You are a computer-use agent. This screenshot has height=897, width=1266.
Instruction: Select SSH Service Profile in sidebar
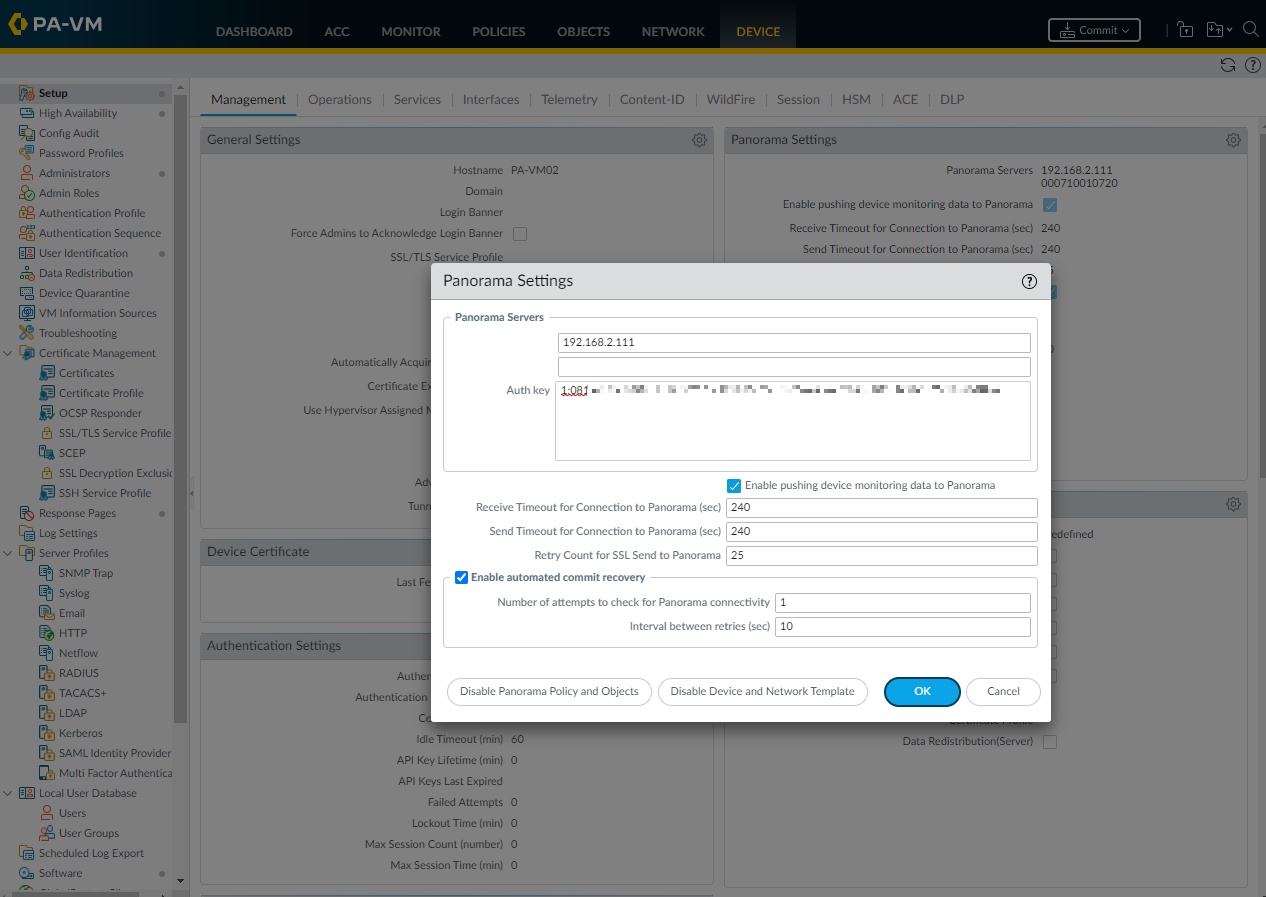pyautogui.click(x=105, y=493)
